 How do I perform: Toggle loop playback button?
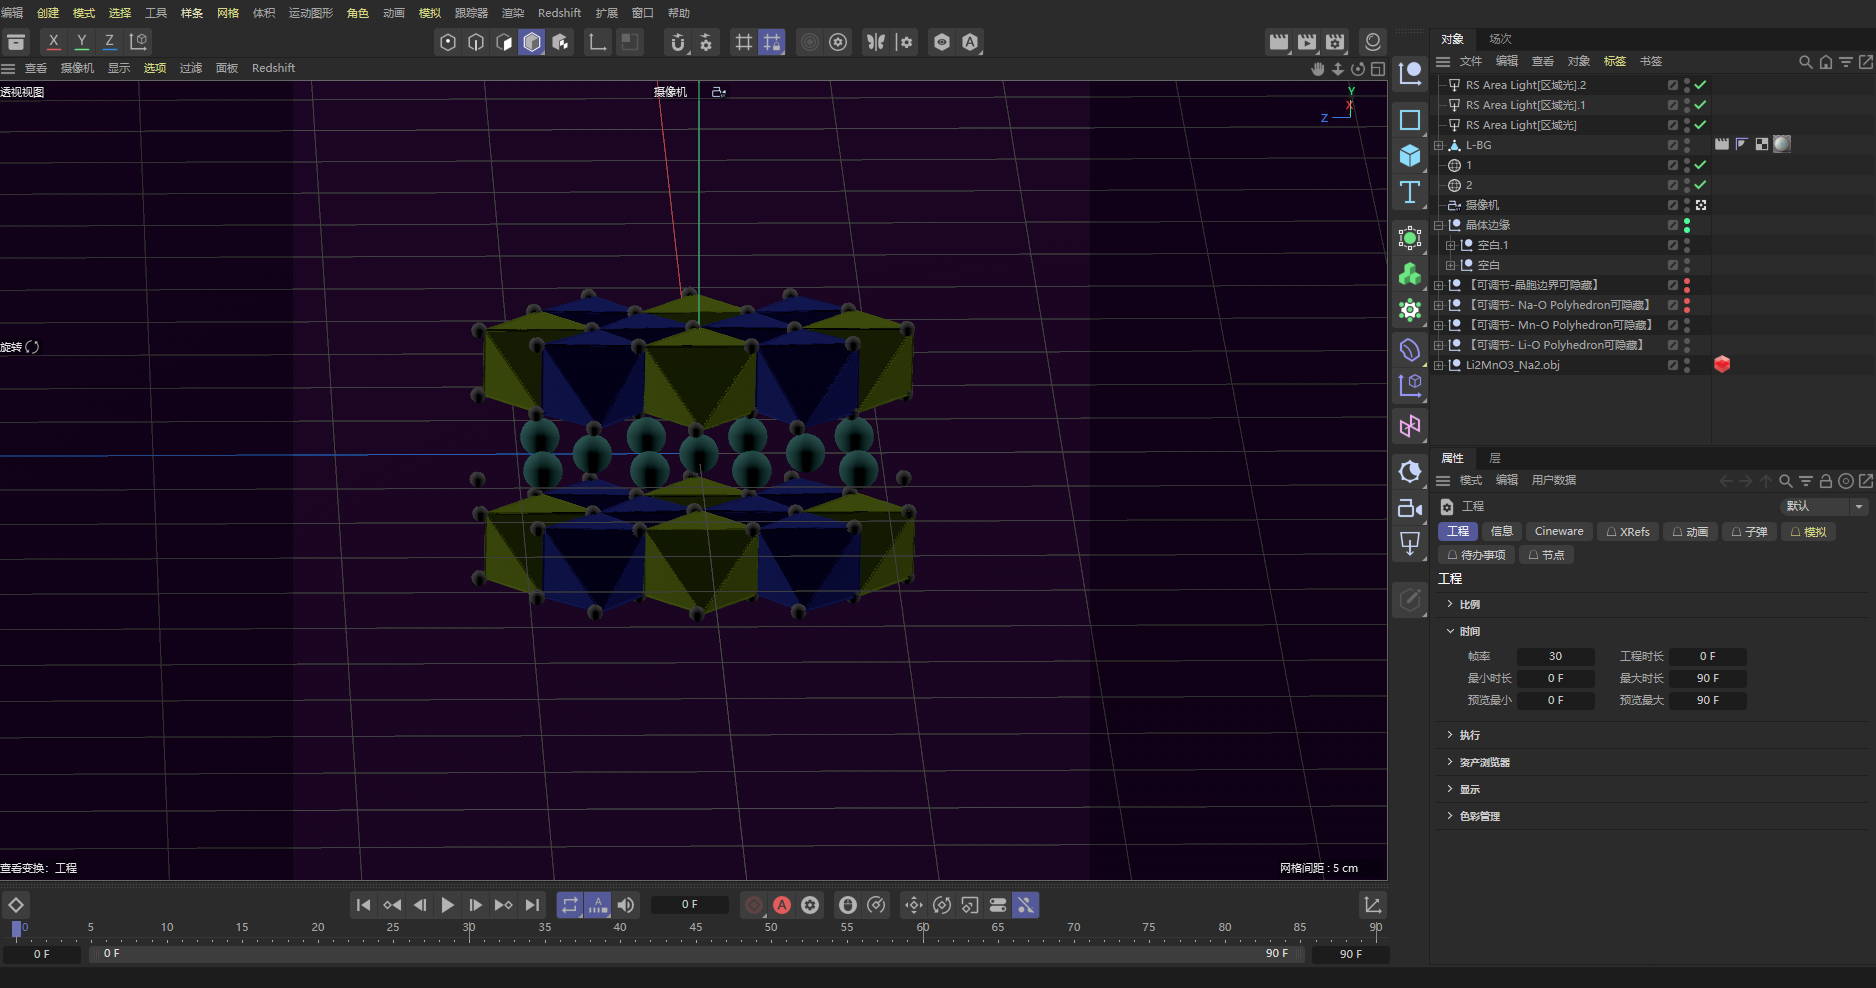click(570, 905)
